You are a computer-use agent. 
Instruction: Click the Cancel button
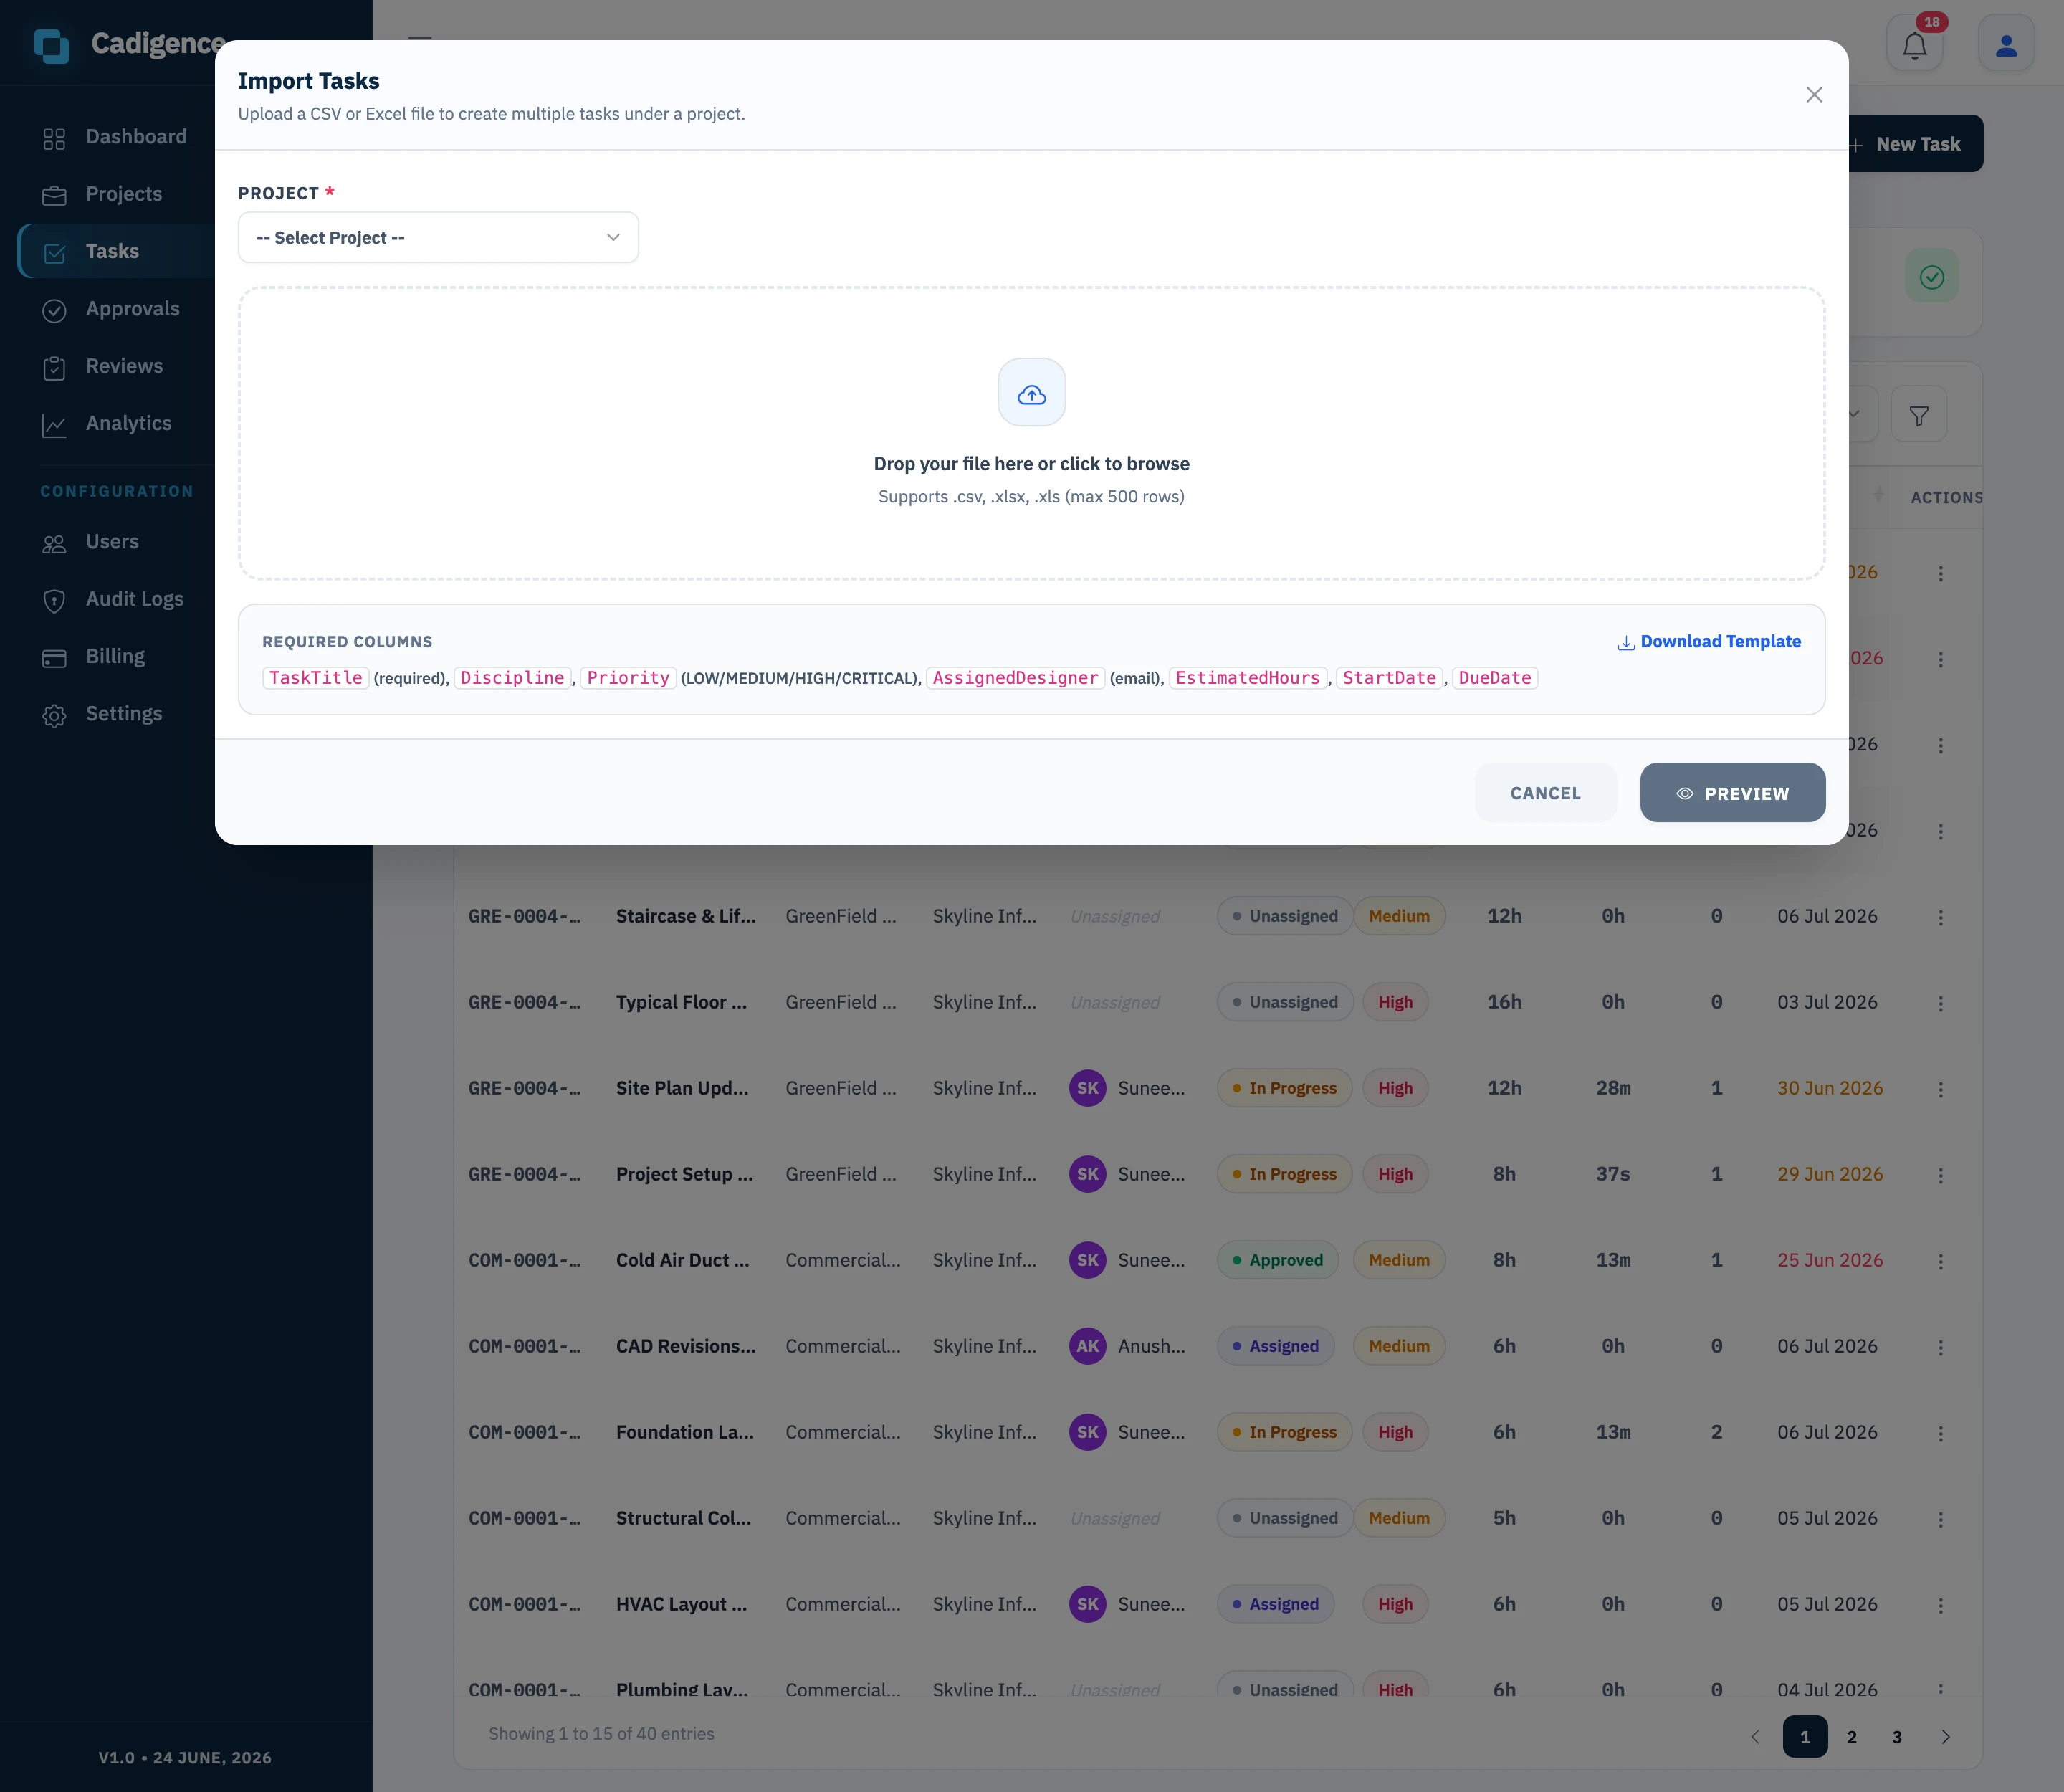(x=1545, y=793)
